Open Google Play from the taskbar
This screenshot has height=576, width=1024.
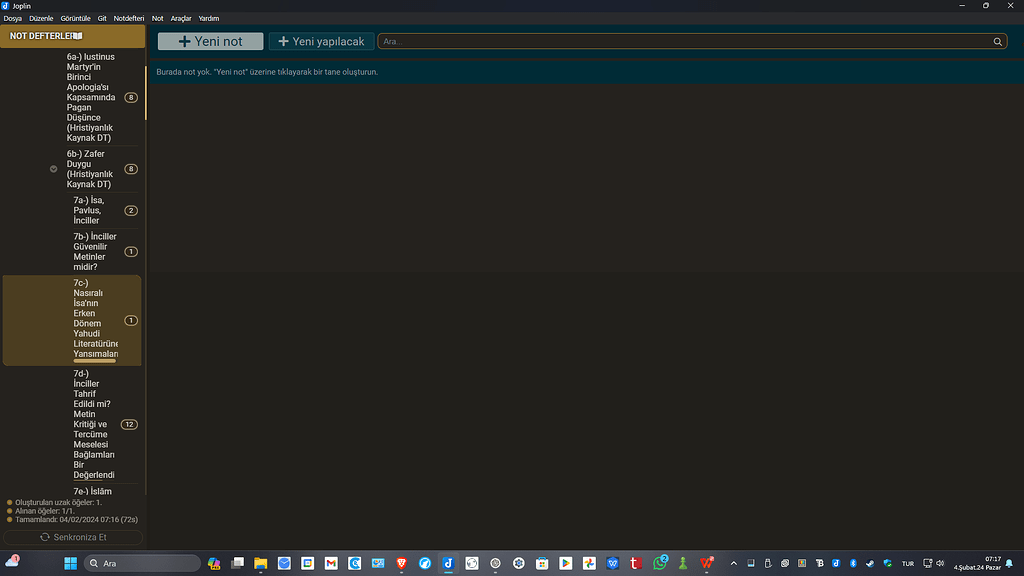[x=565, y=563]
